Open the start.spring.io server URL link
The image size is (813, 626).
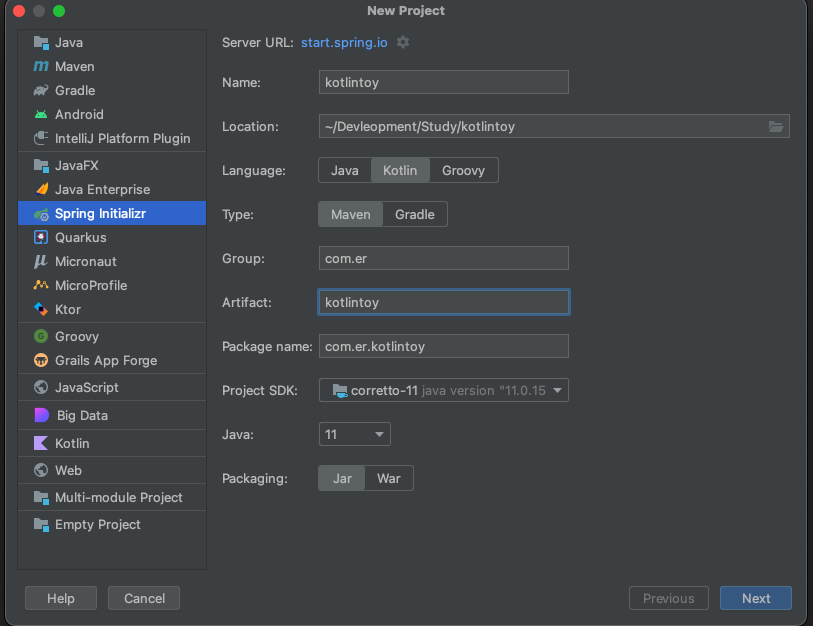tap(344, 43)
